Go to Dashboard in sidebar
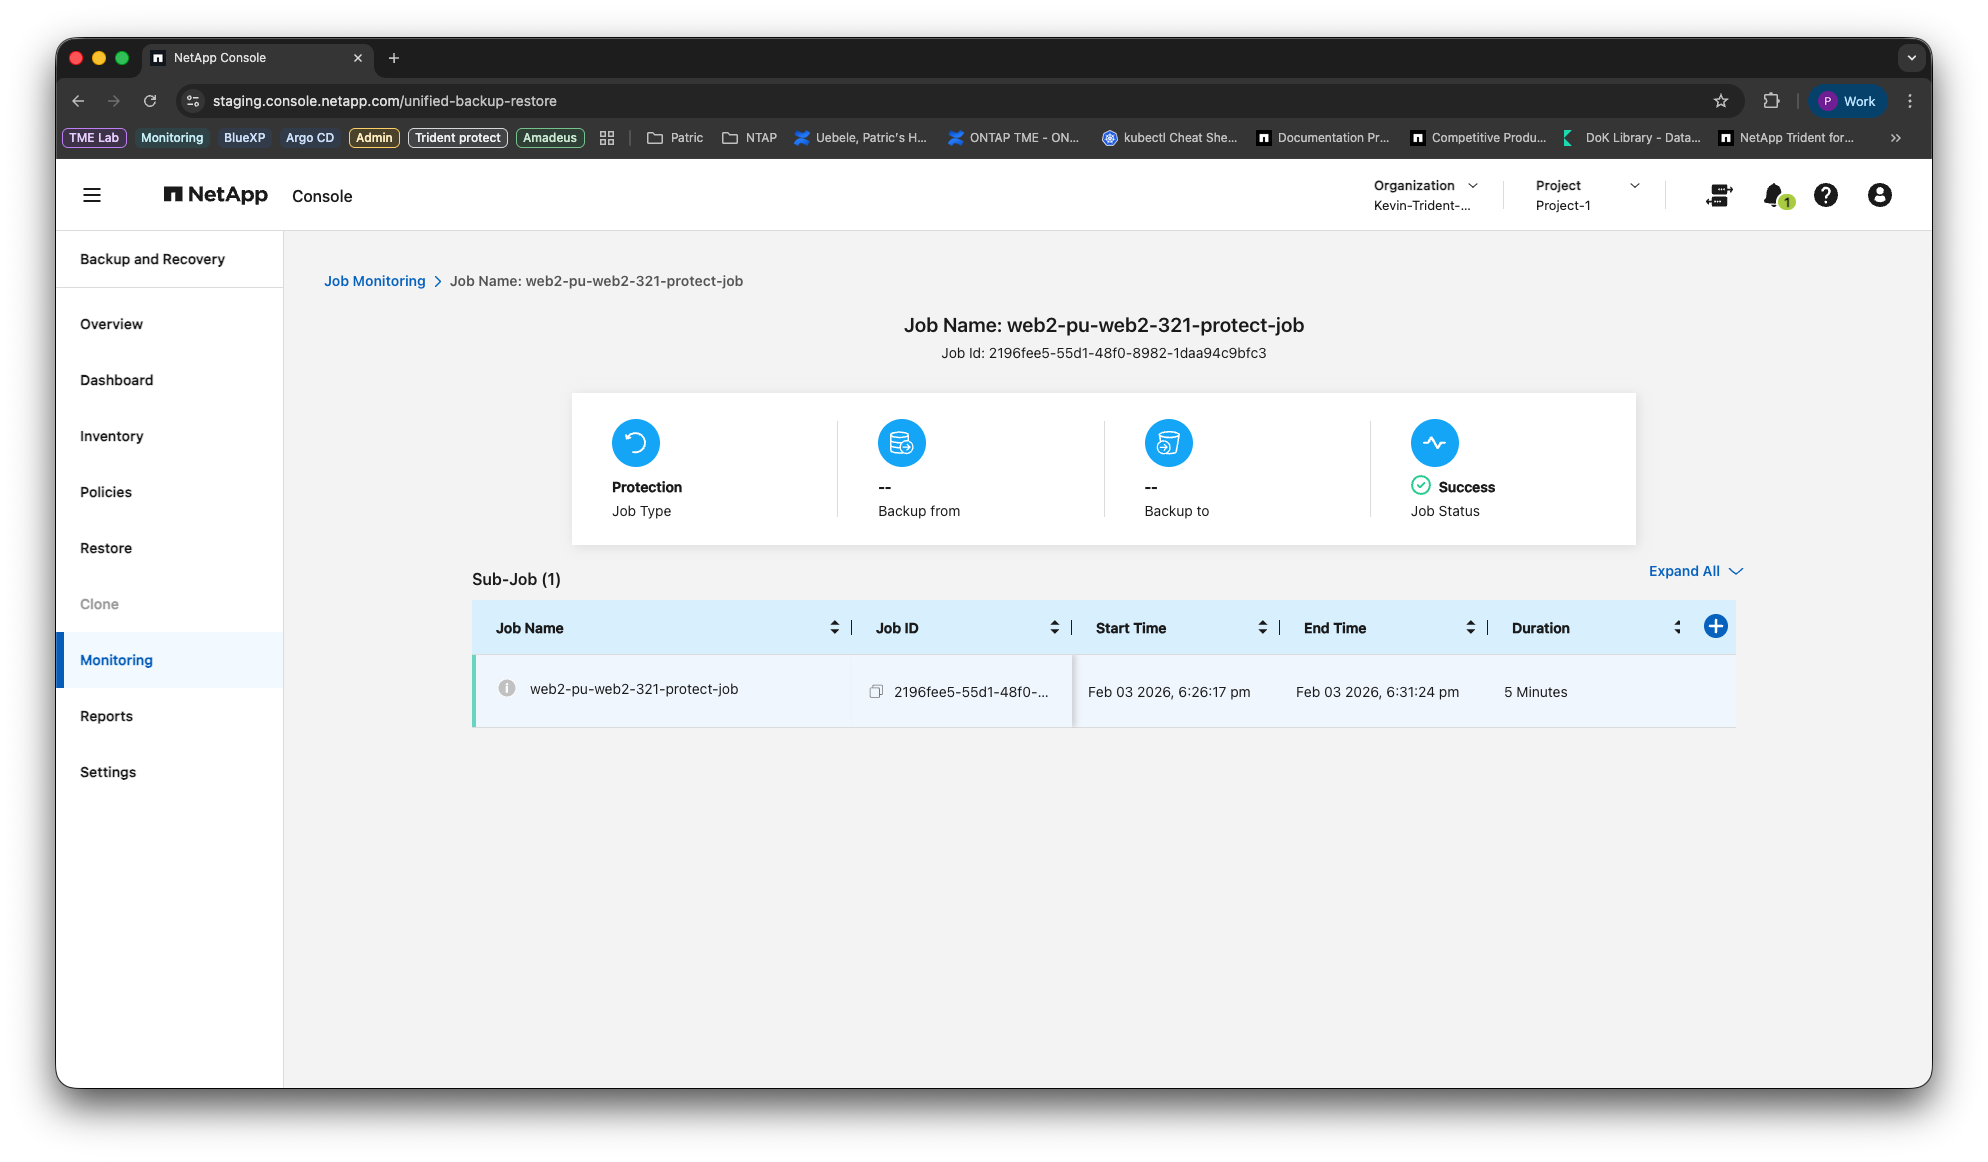The width and height of the screenshot is (1988, 1162). (116, 380)
